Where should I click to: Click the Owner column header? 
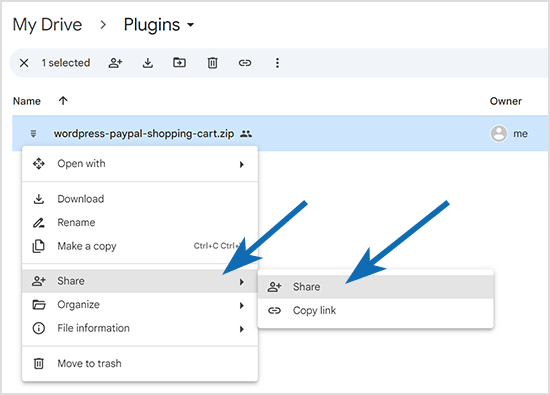[x=505, y=101]
